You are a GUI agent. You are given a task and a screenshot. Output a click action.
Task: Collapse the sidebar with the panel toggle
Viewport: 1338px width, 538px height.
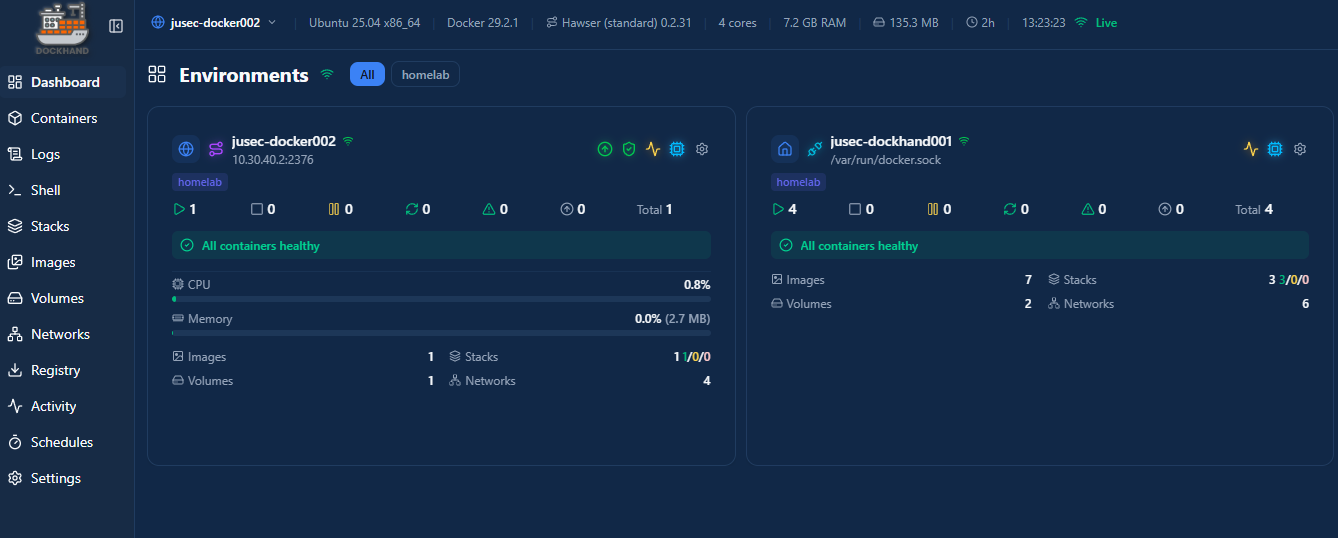116,26
